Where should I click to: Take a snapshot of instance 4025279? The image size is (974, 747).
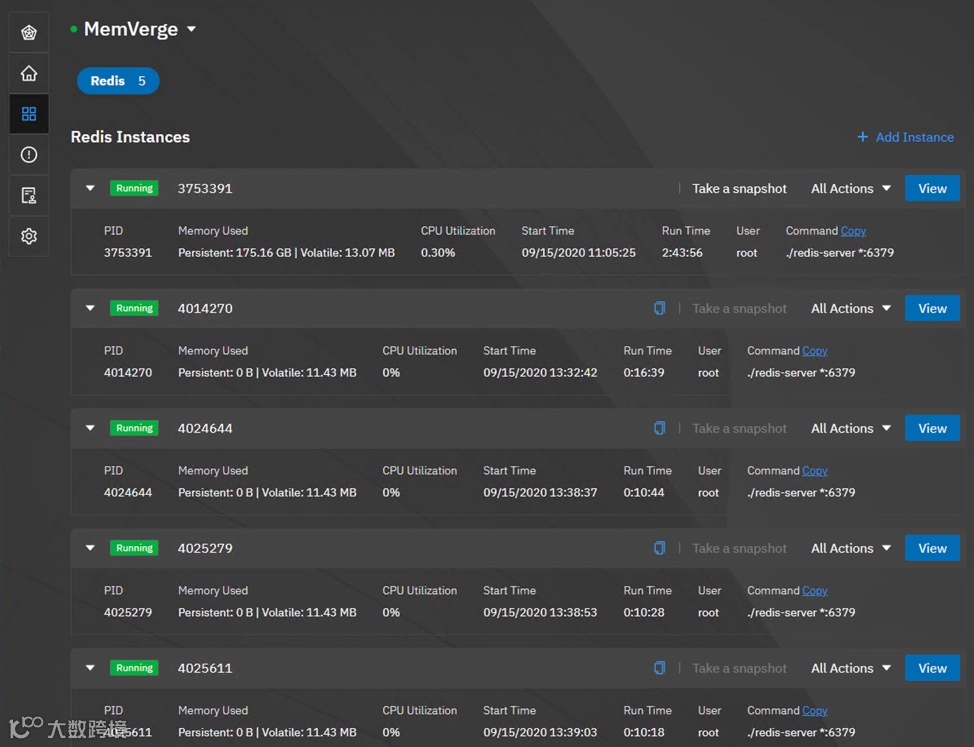click(x=739, y=548)
